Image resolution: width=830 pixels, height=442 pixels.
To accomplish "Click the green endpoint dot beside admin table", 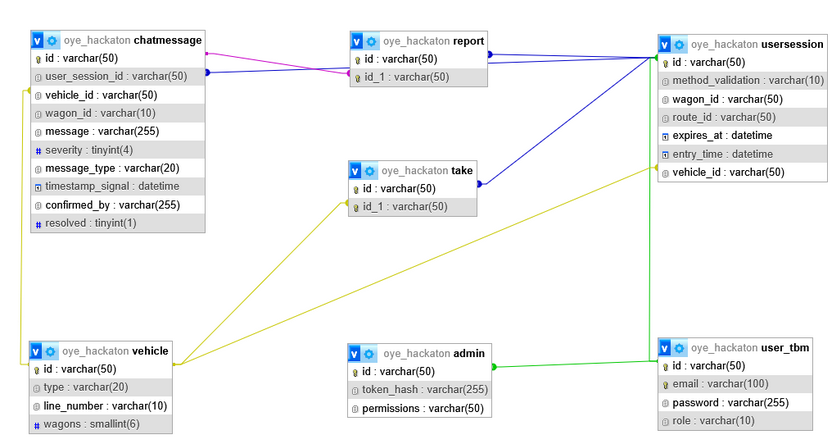I will [x=494, y=367].
